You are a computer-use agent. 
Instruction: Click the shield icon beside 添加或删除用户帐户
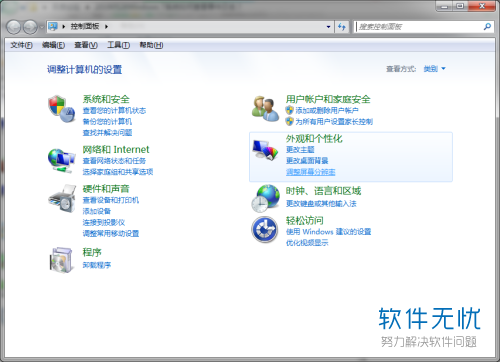[289, 110]
